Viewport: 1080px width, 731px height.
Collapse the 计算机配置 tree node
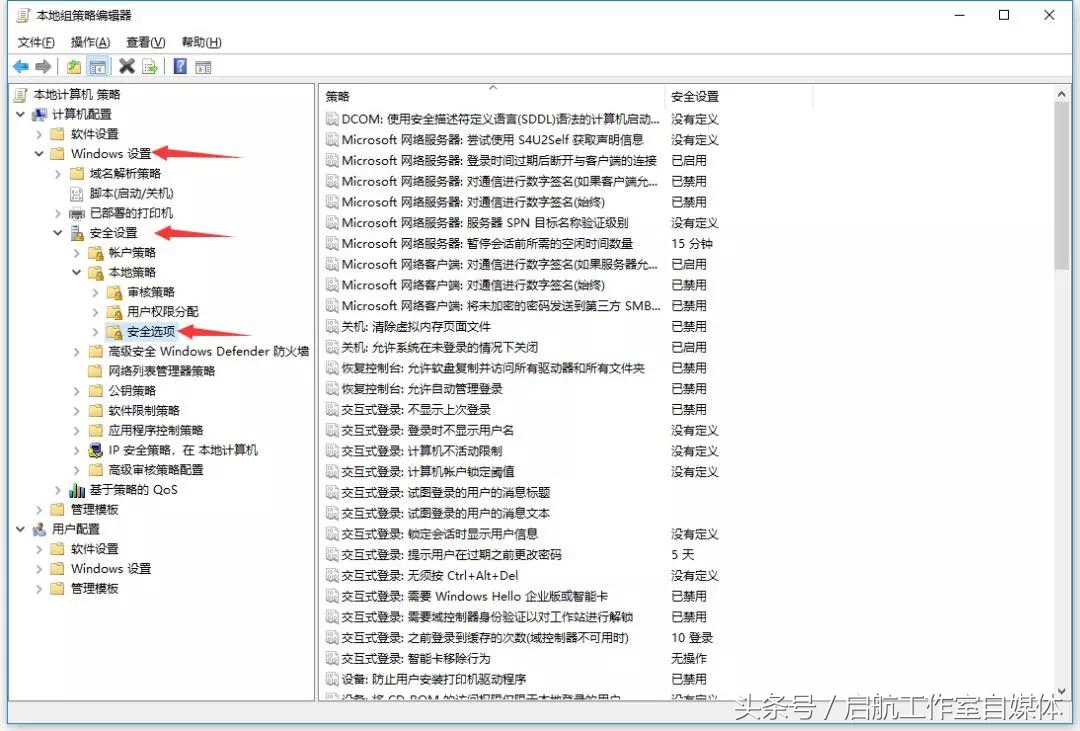pyautogui.click(x=22, y=114)
